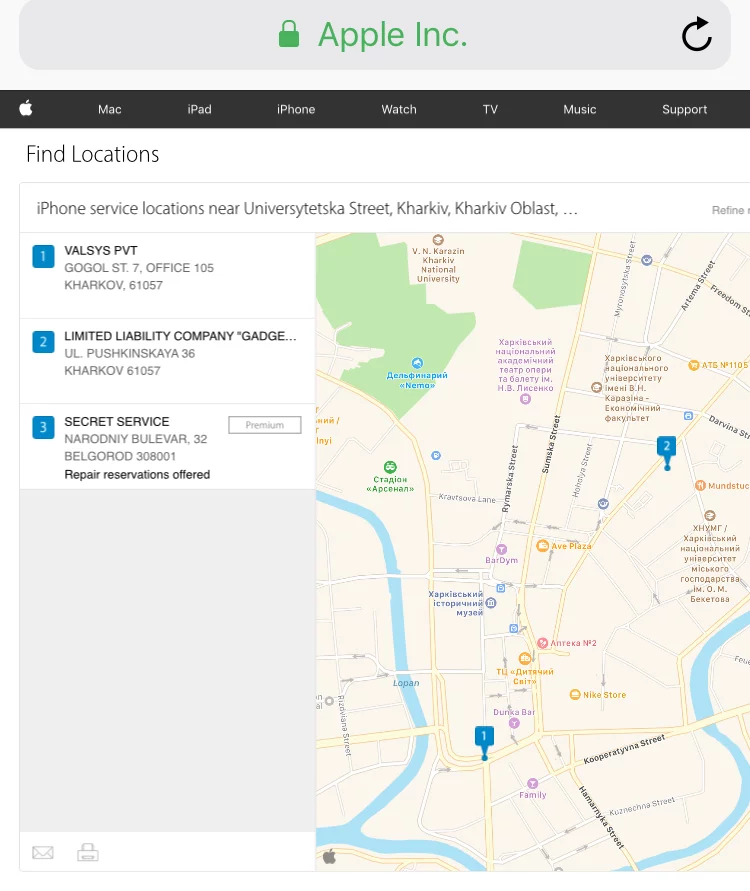Click the printer icon
This screenshot has height=891, width=750.
click(88, 853)
